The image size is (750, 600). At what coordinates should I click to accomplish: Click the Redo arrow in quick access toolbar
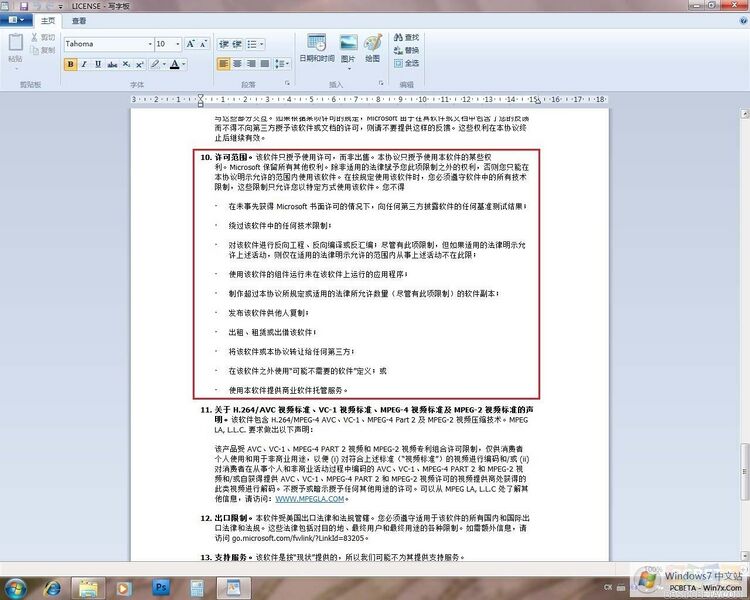coord(50,6)
